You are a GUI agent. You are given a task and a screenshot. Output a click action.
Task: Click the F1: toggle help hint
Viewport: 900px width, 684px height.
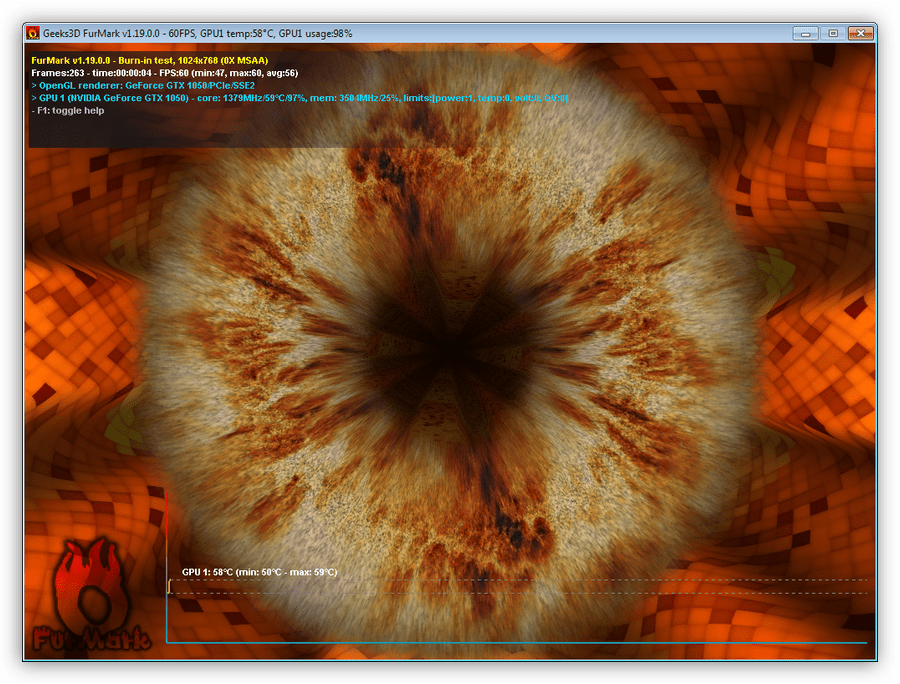(68, 111)
